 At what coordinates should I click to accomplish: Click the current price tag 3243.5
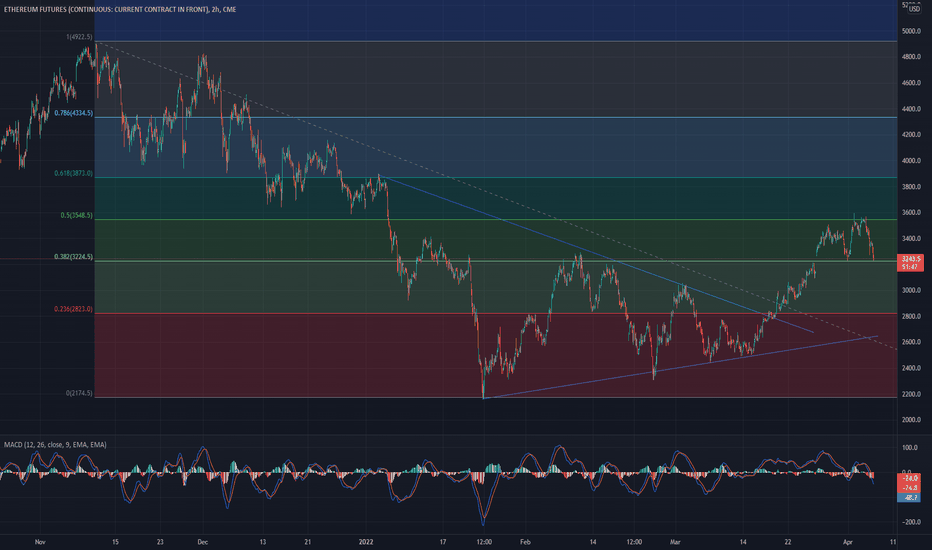910,263
